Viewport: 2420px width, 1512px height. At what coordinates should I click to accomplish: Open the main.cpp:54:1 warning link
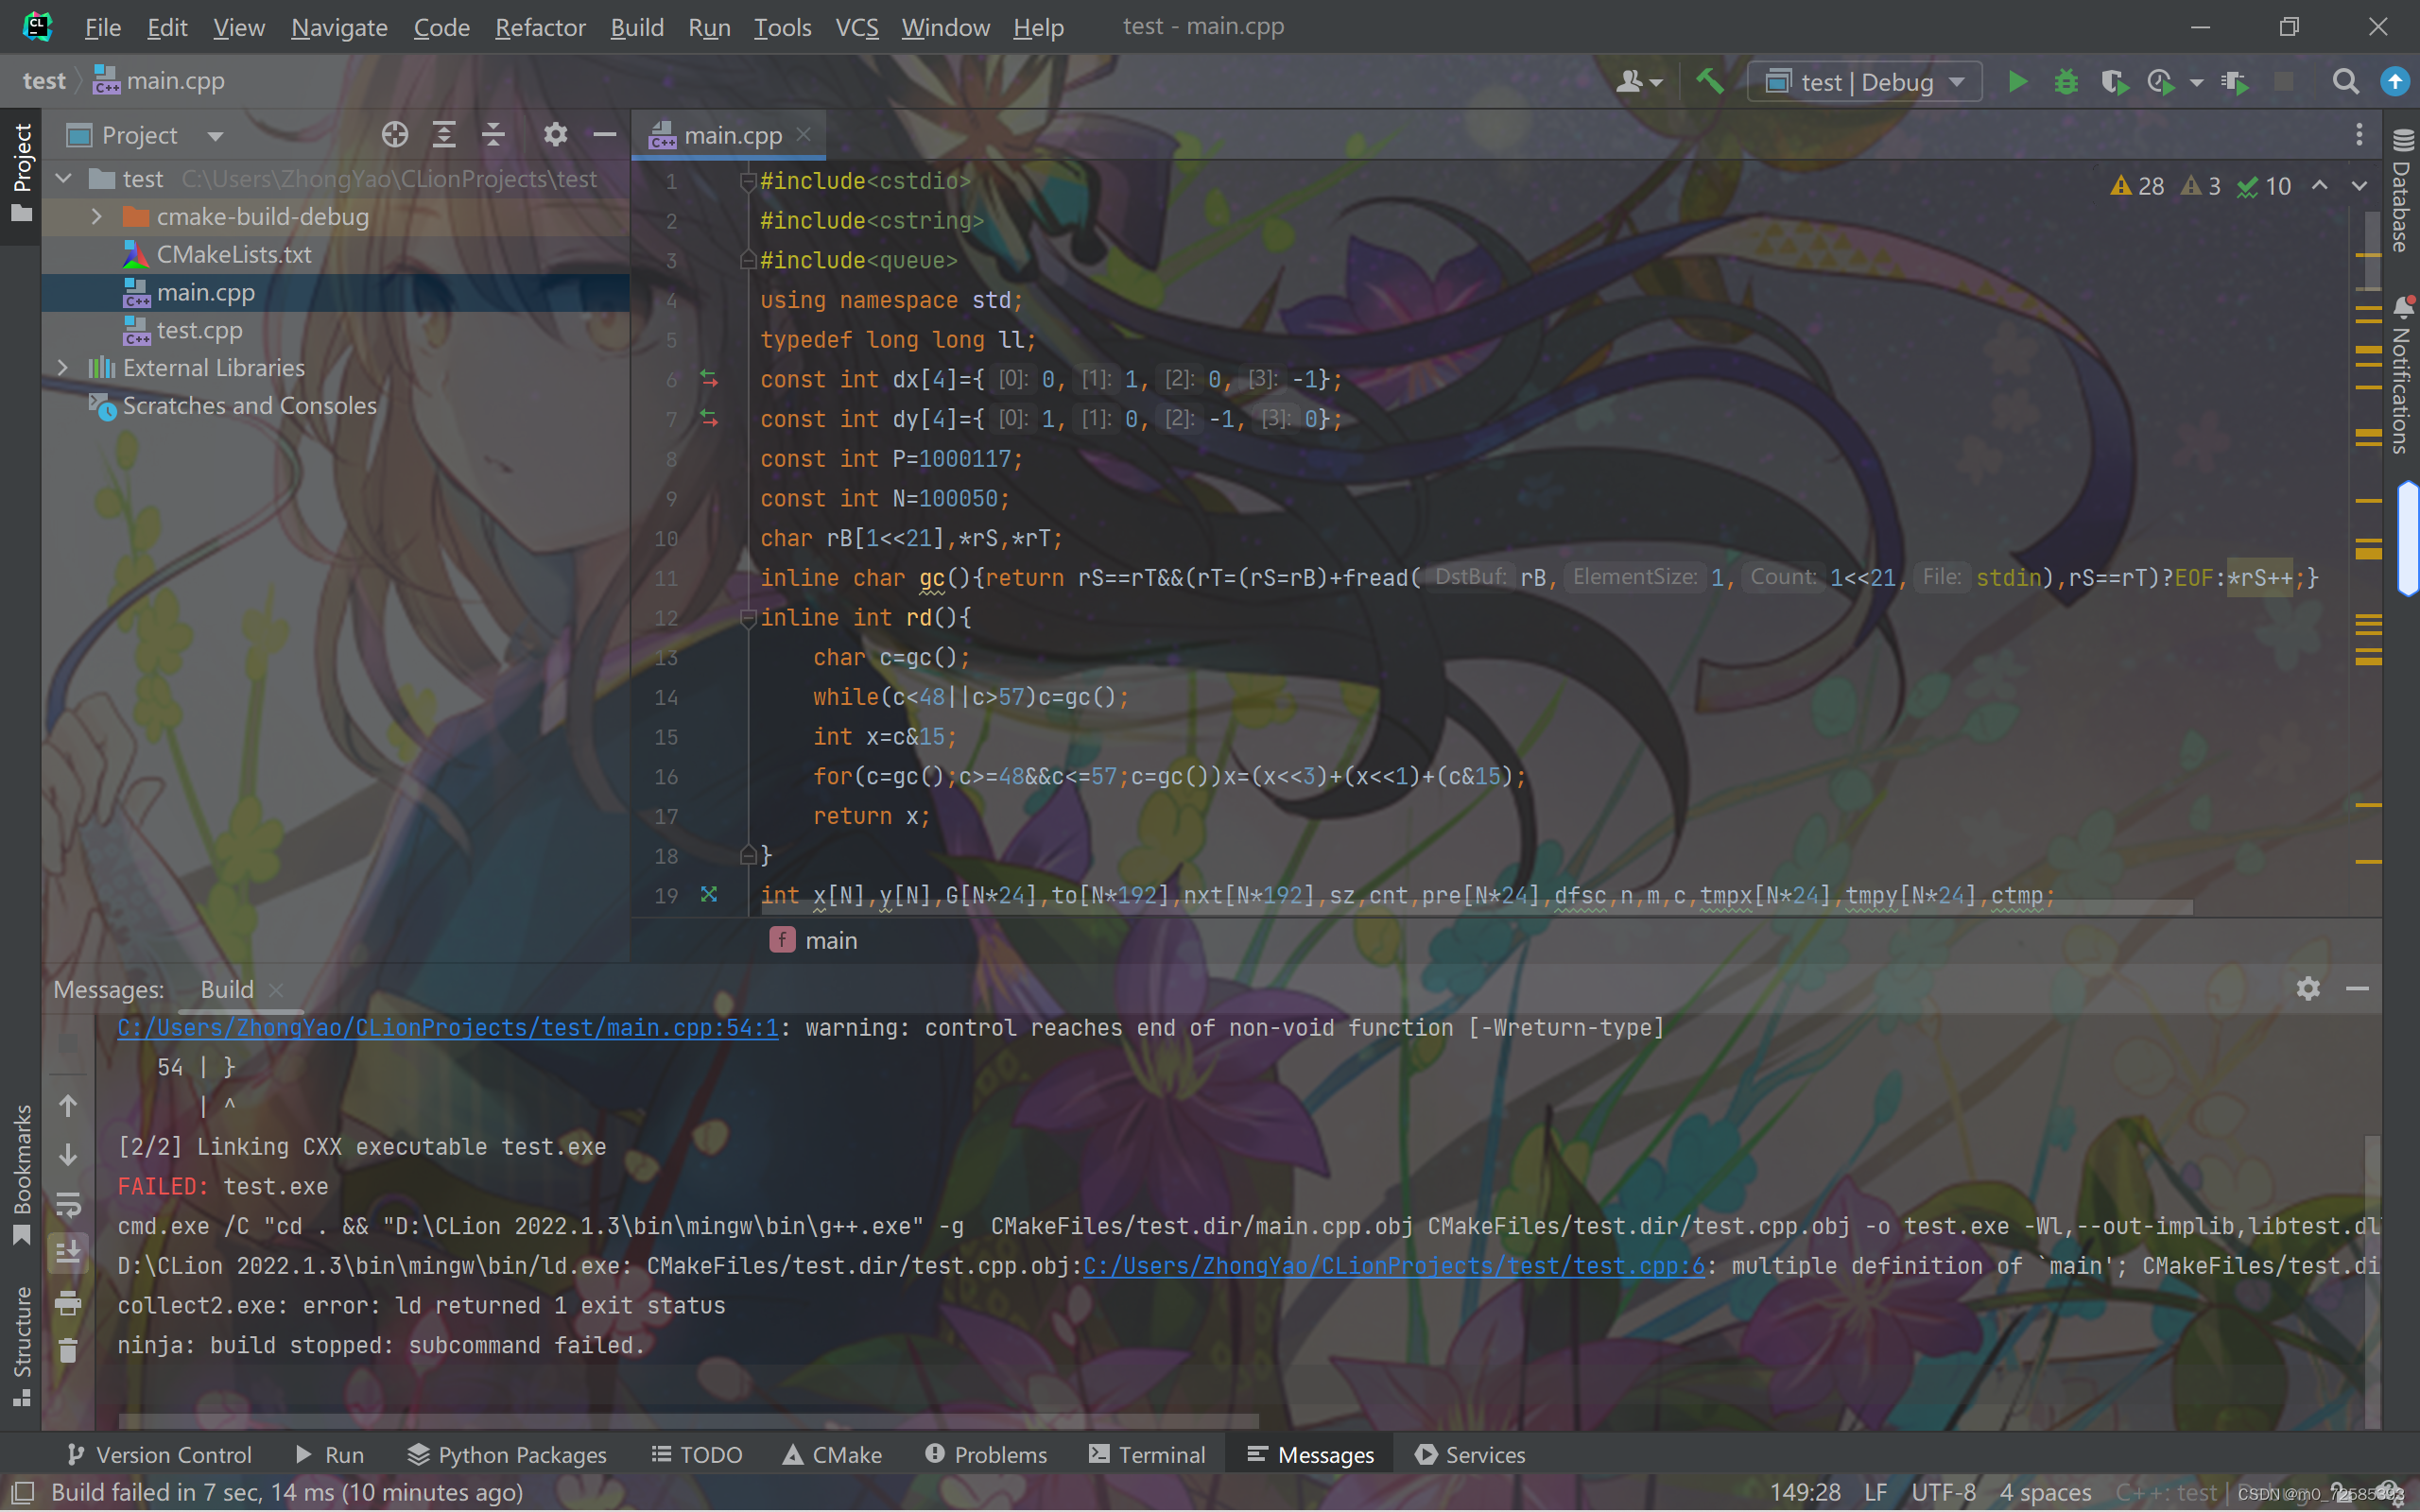(x=447, y=1028)
